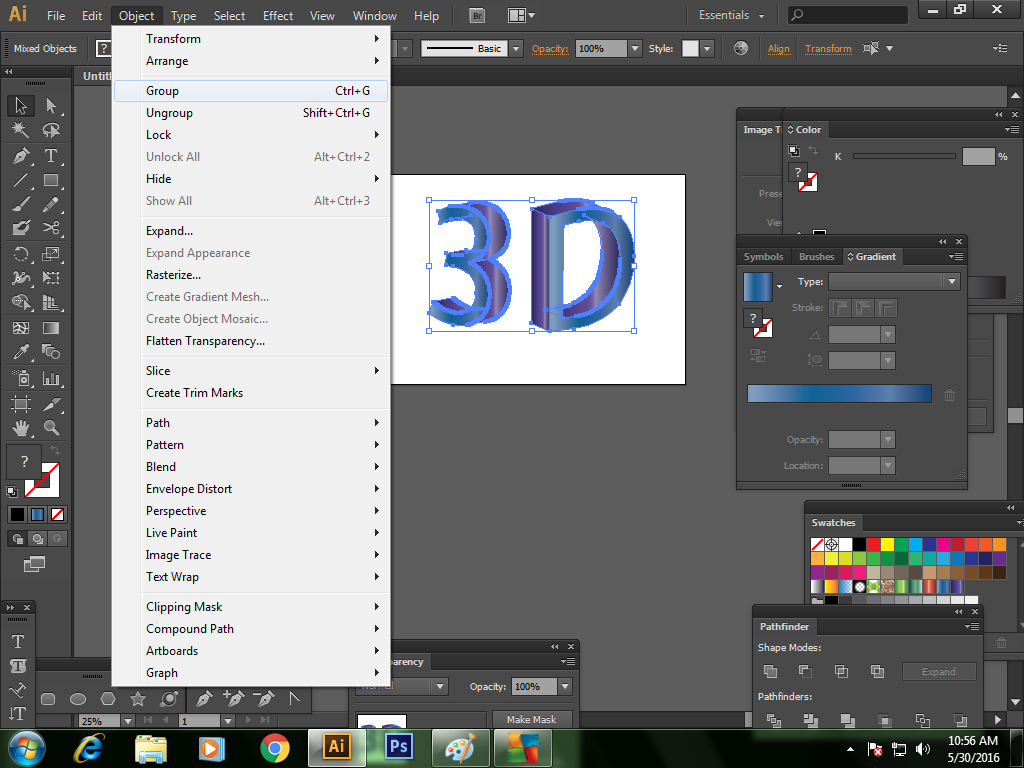1024x768 pixels.
Task: Open Align options from the control bar
Action: (x=779, y=48)
